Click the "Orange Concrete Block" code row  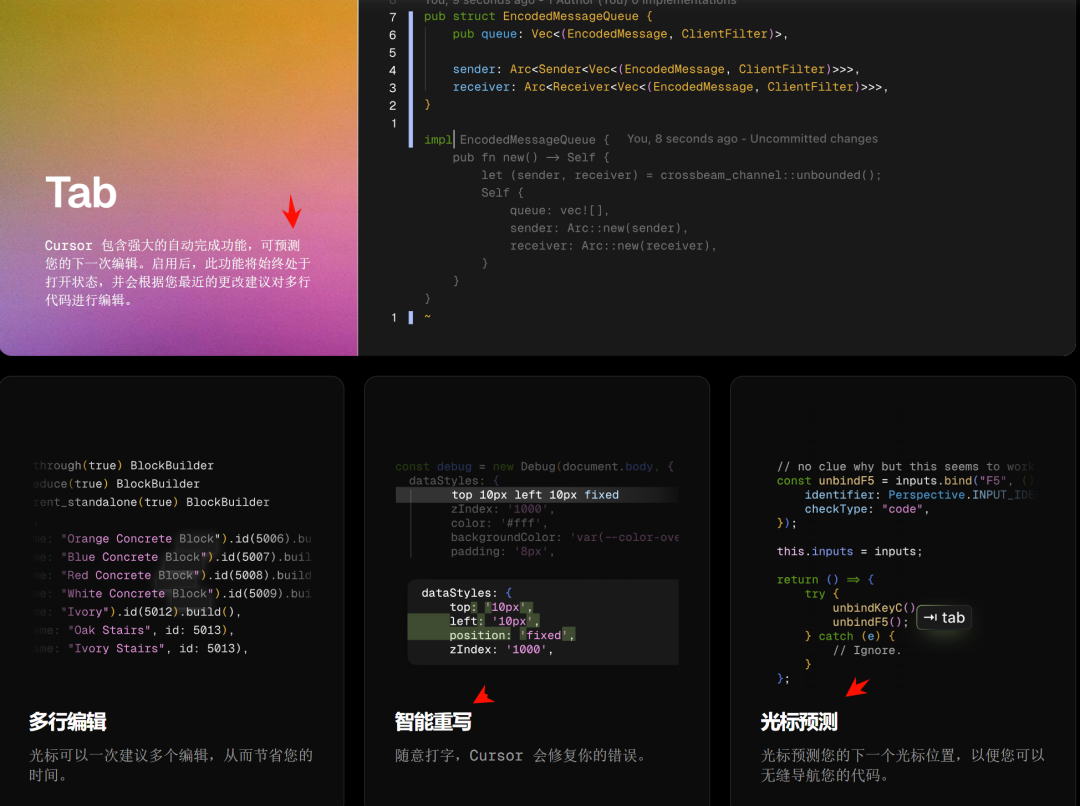[x=172, y=539]
